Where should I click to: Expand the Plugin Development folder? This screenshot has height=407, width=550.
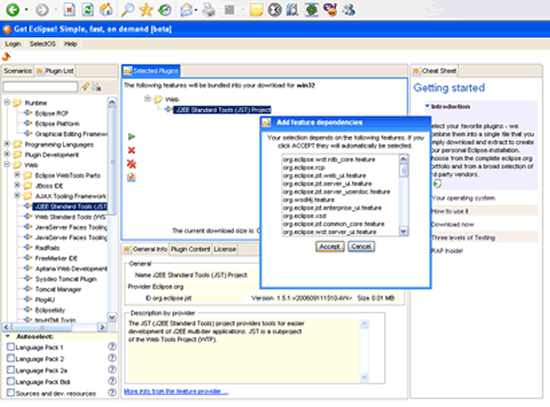[7, 154]
